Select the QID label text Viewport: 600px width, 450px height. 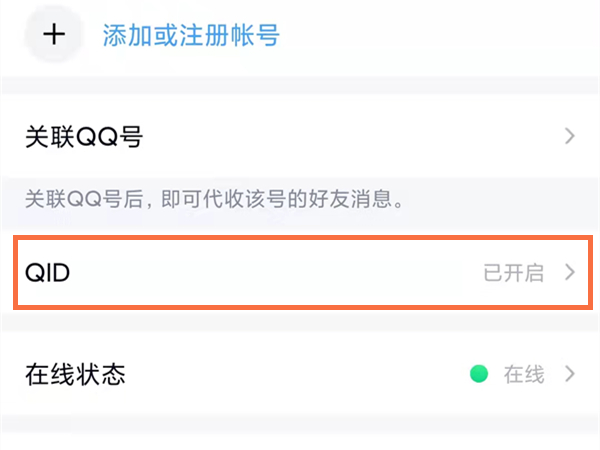(x=47, y=272)
